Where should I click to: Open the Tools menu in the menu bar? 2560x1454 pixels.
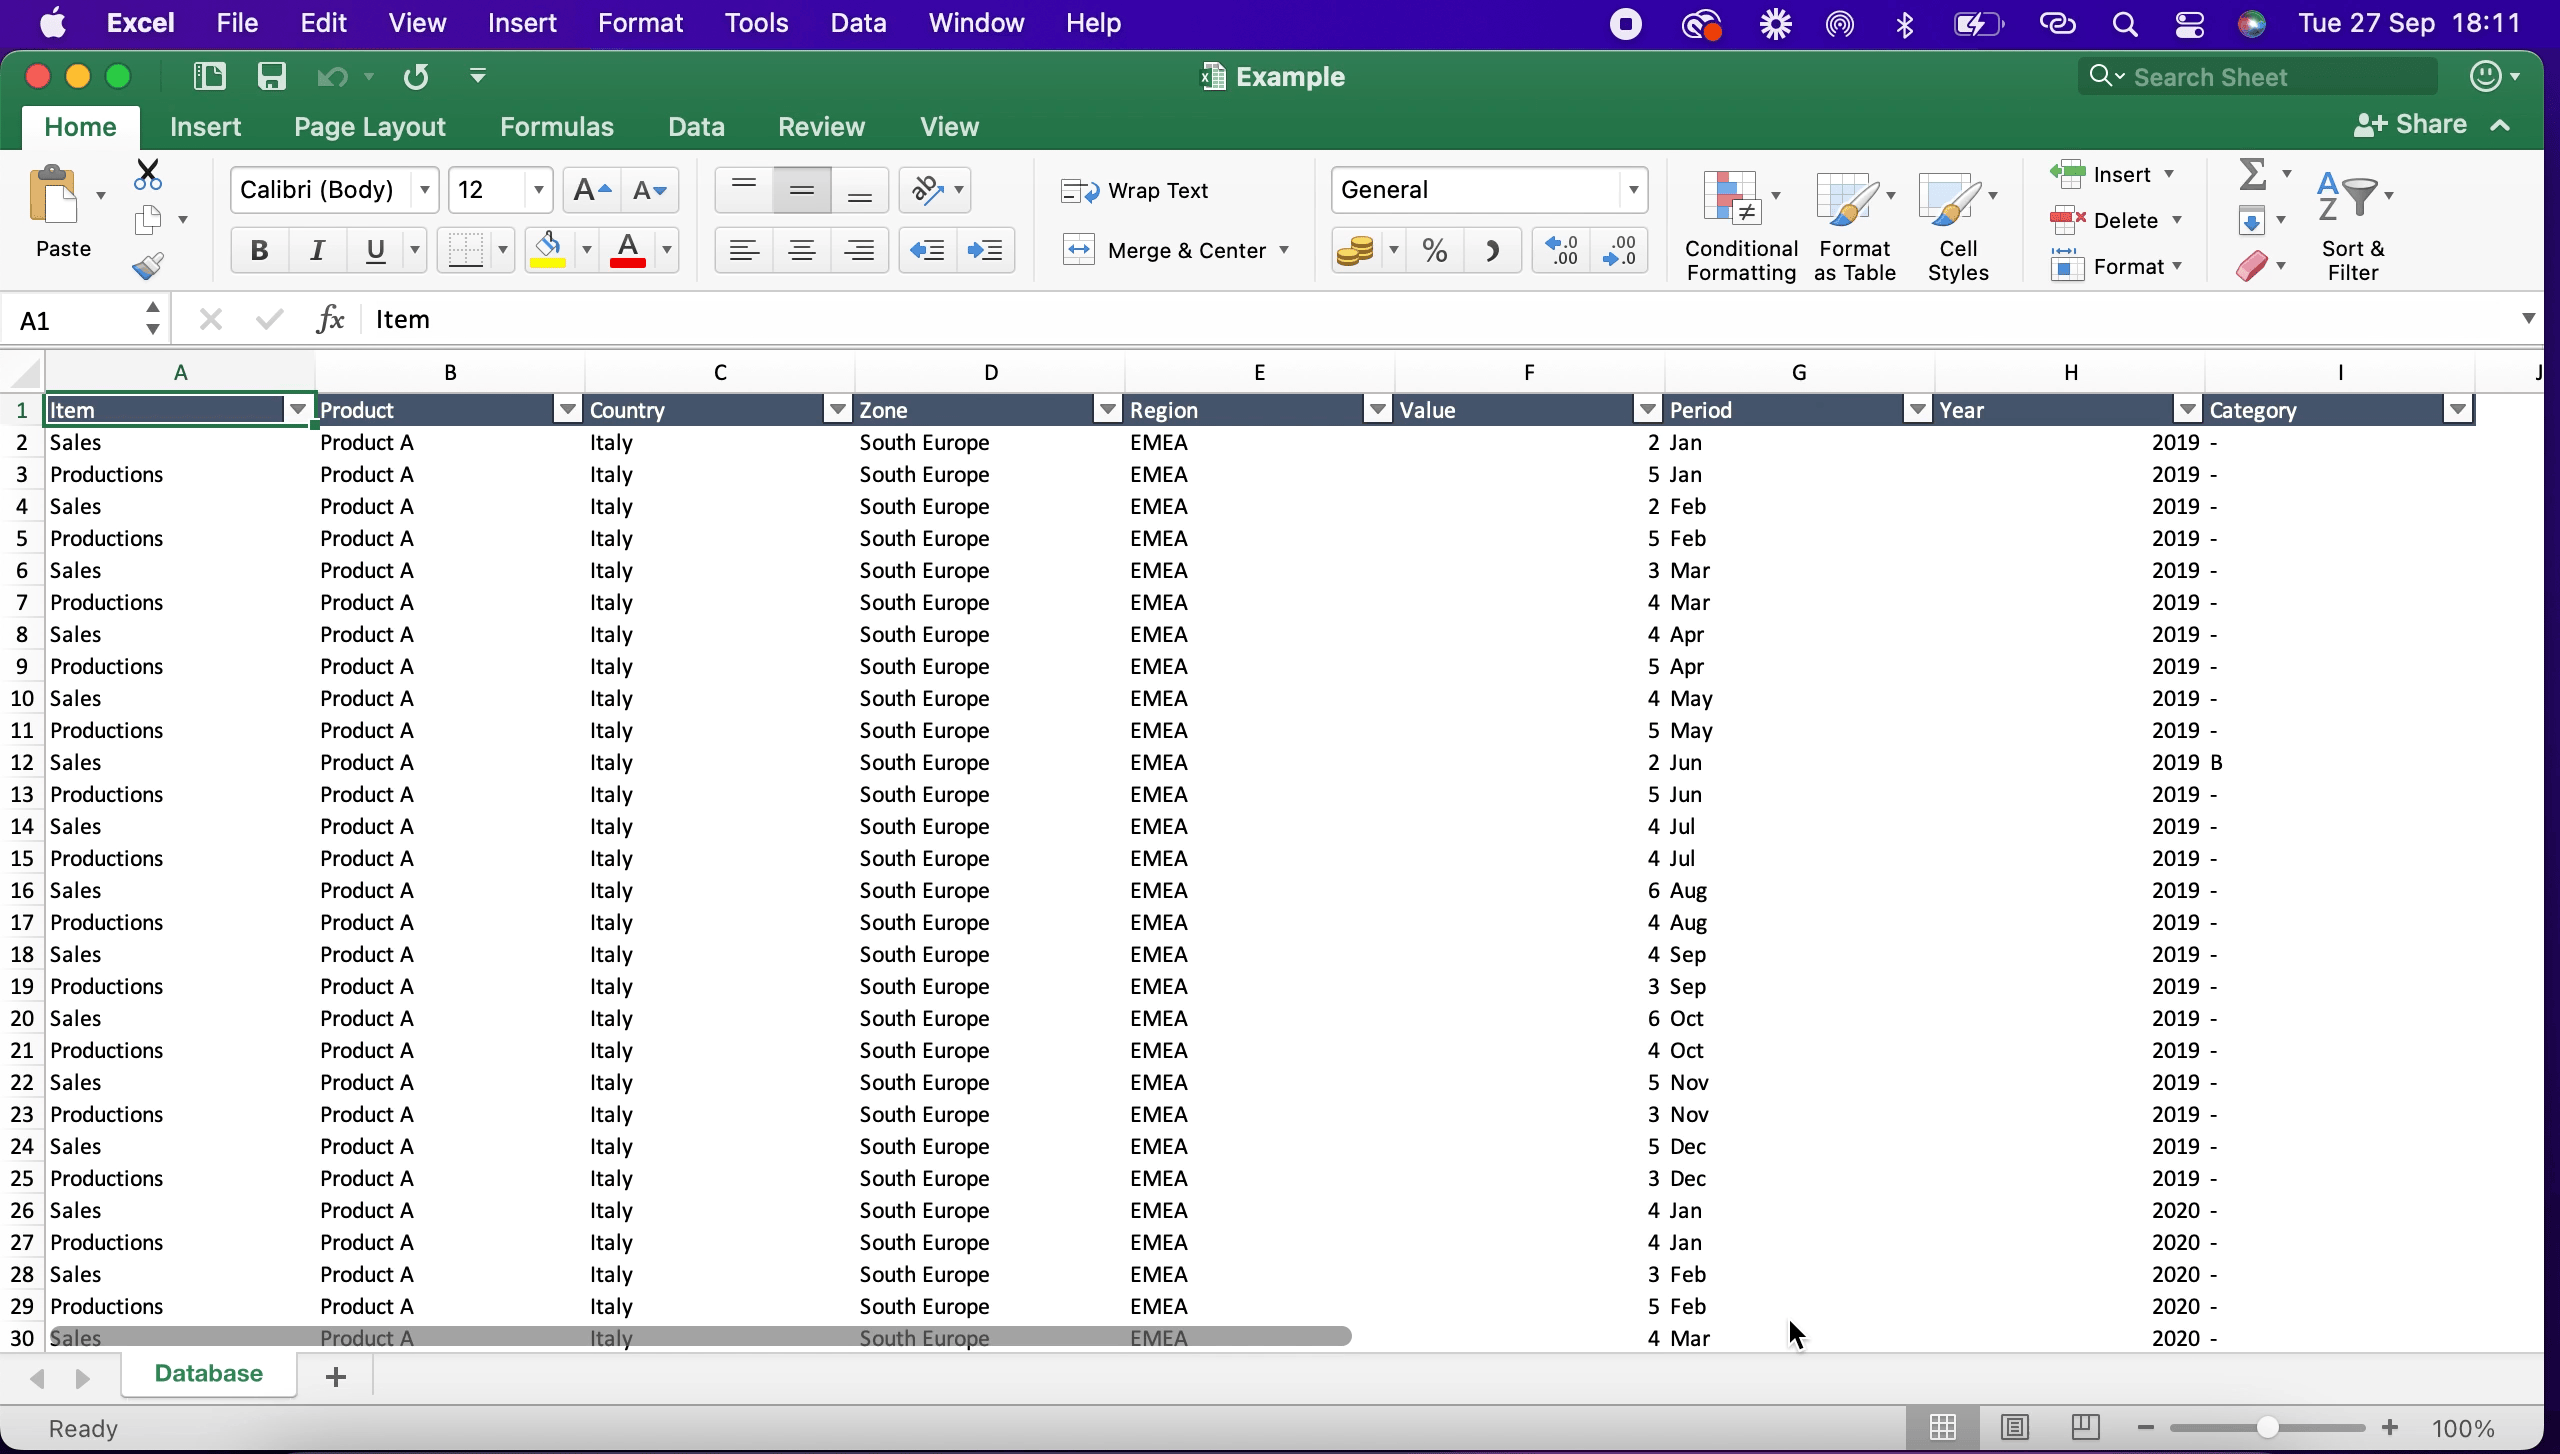[x=755, y=22]
